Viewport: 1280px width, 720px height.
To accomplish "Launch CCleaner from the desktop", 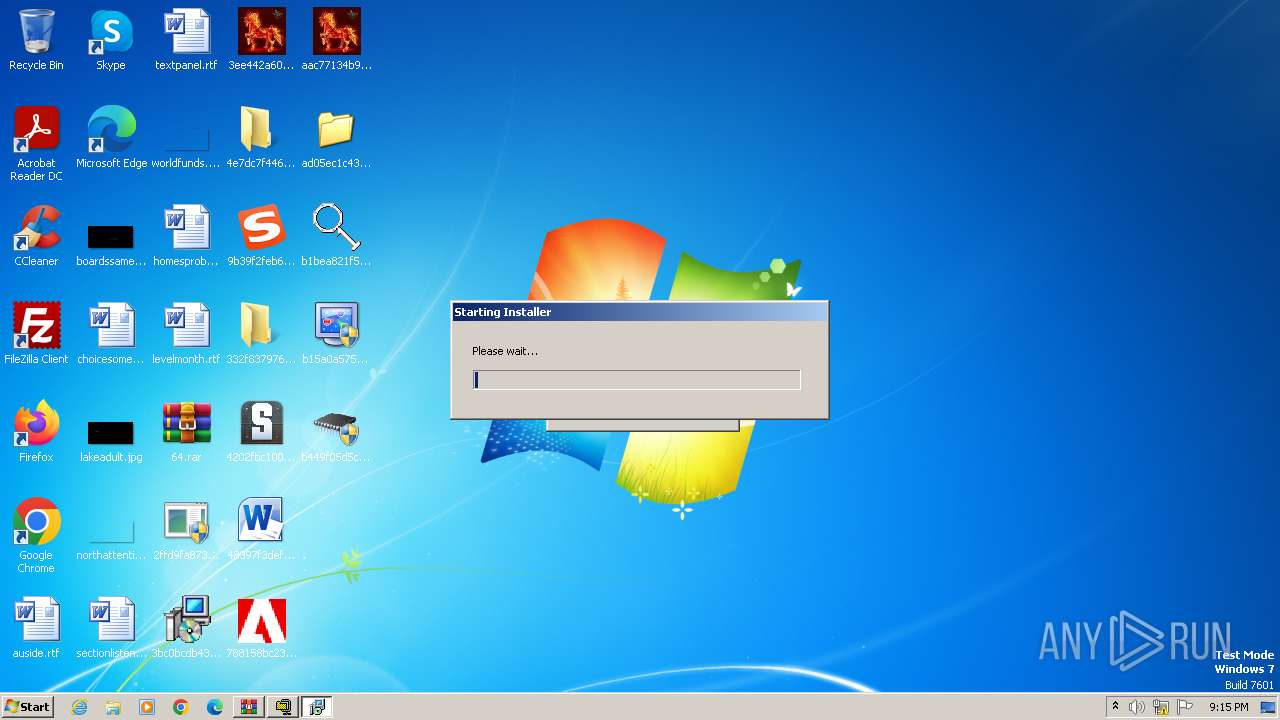I will 36,236.
